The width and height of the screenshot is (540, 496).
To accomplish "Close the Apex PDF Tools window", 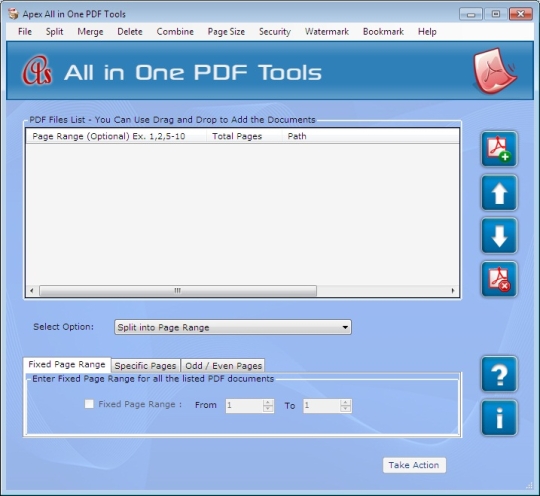I will (521, 14).
